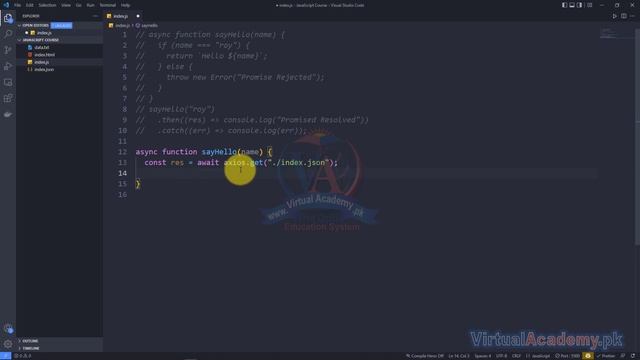Toggle the Secondary Side Bar layout button
Viewport: 640px width, 360px height.
point(580,5)
